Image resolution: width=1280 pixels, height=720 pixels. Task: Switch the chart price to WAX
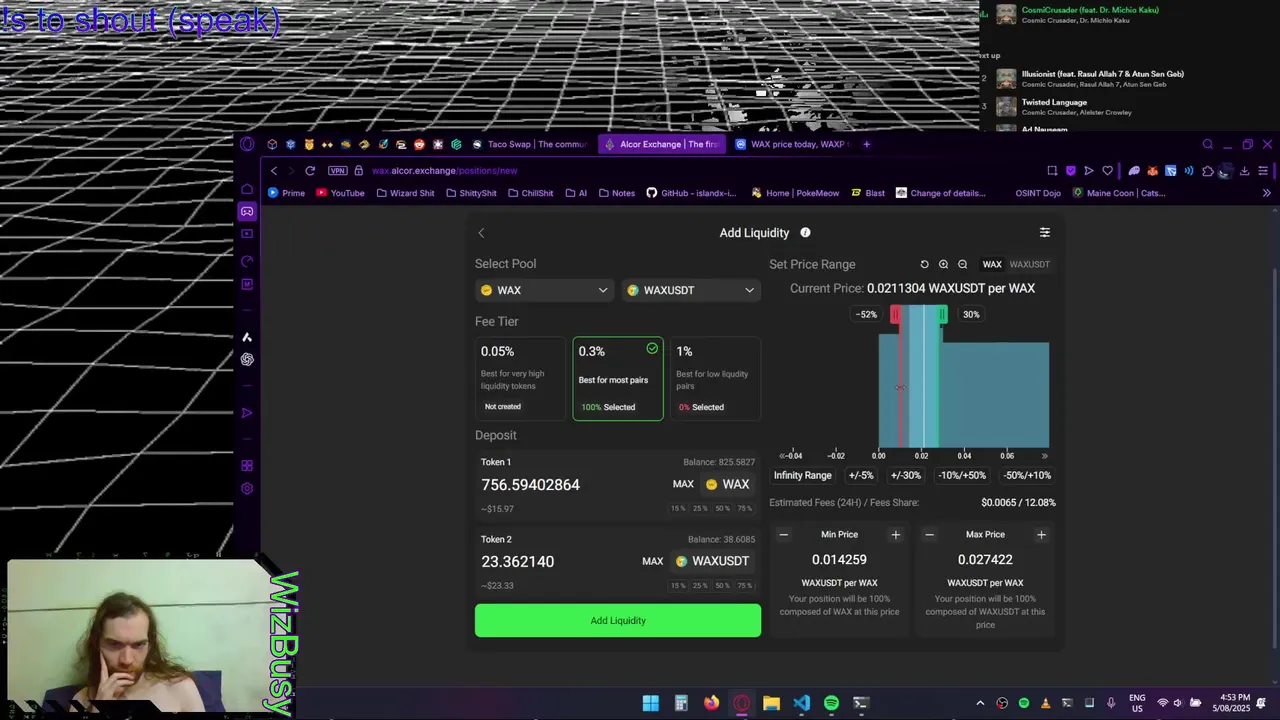coord(992,264)
